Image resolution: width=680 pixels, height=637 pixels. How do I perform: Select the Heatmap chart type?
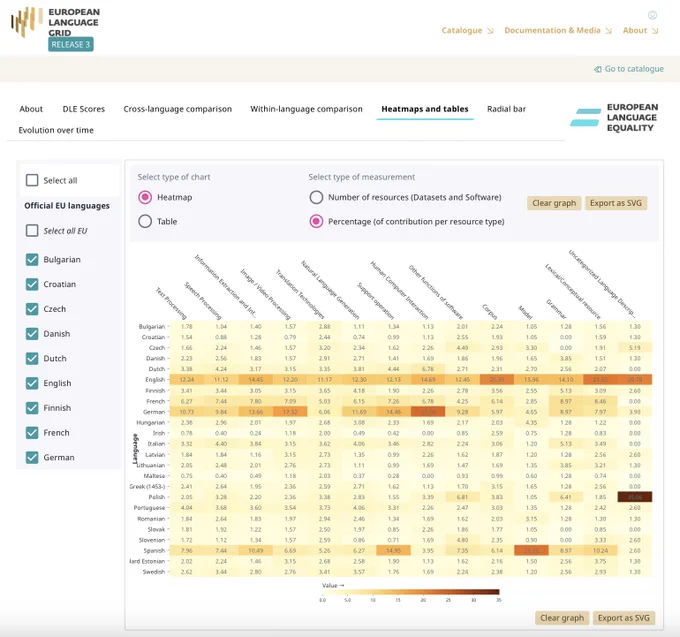145,197
